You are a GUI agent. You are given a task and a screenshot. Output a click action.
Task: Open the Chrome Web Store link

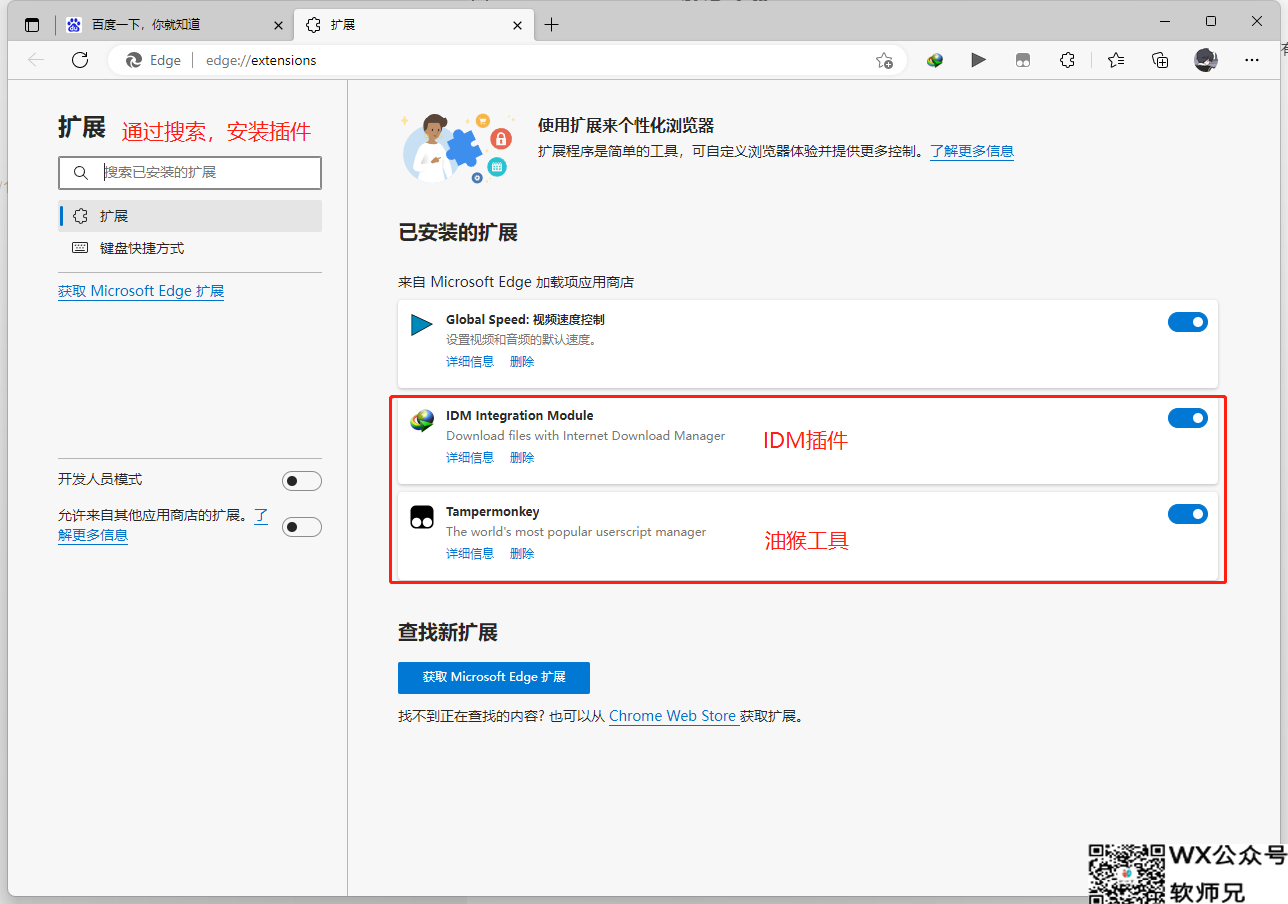pyautogui.click(x=673, y=716)
